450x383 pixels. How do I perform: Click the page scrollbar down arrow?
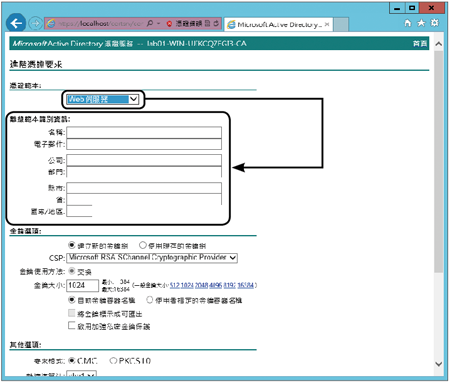[439, 364]
